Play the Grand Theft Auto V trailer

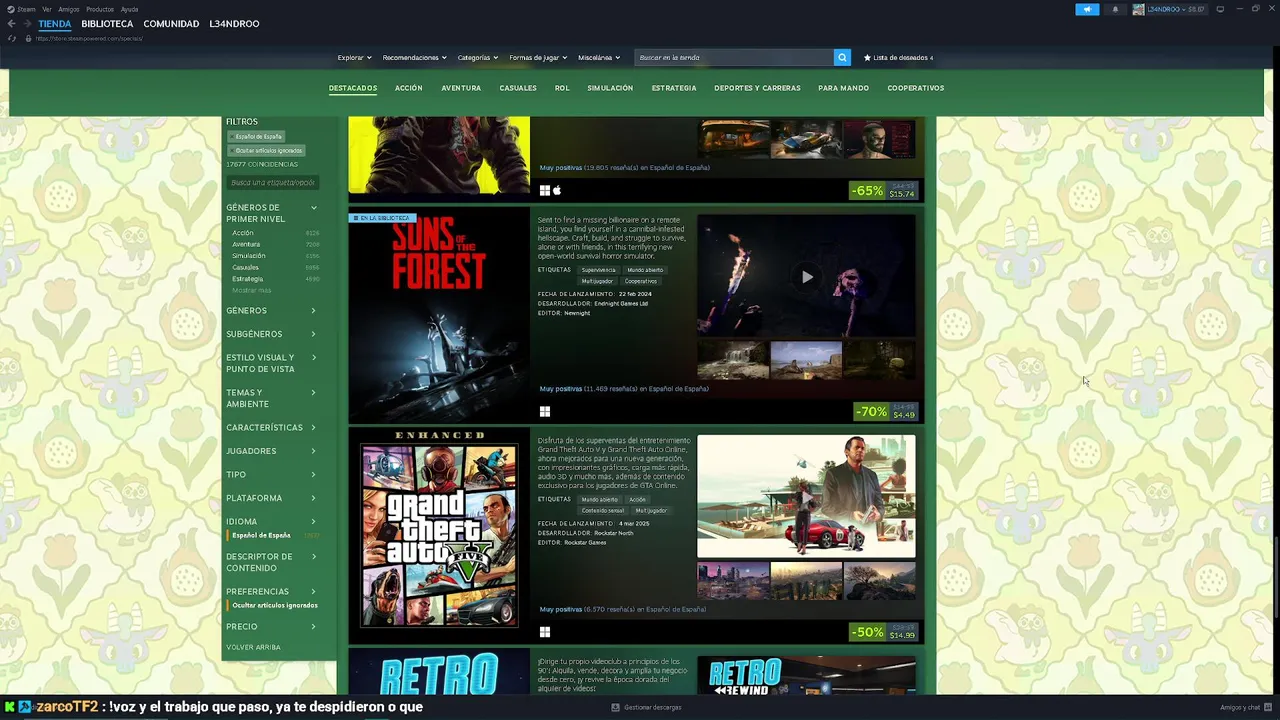(807, 497)
